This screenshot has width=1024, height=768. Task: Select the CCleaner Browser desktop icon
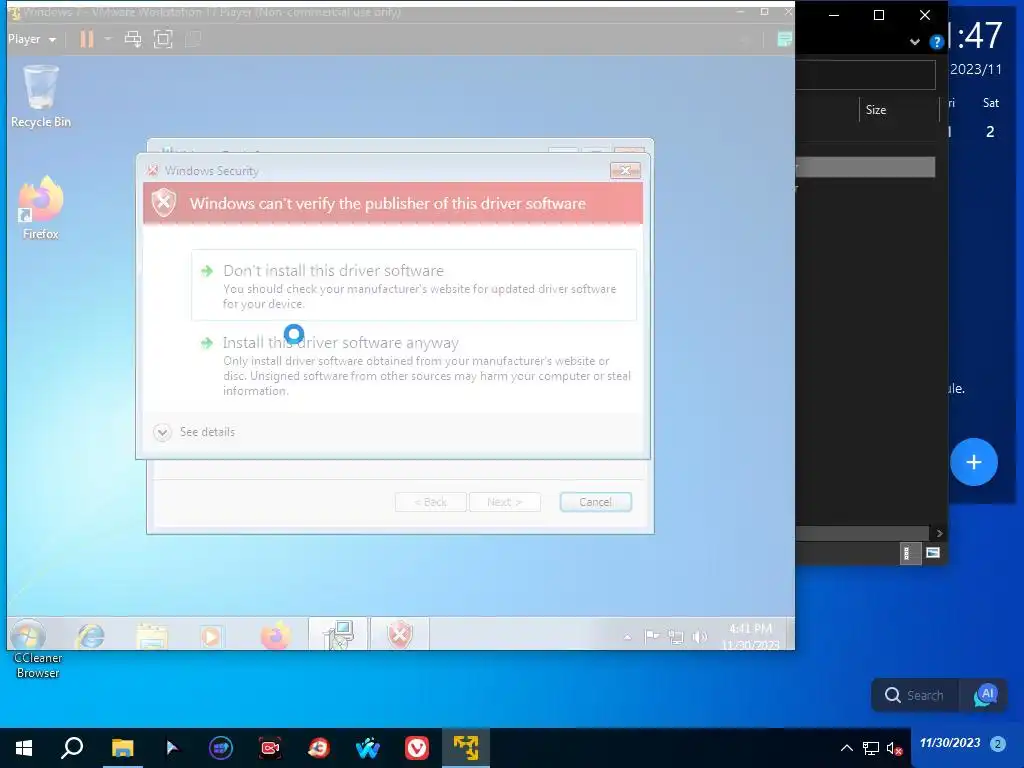(38, 665)
